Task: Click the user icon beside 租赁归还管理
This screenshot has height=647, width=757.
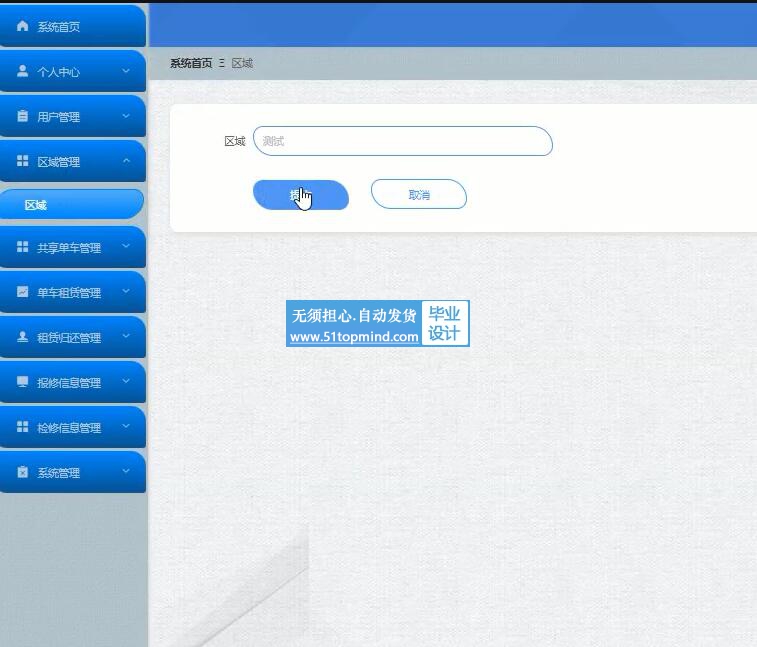Action: tap(22, 337)
